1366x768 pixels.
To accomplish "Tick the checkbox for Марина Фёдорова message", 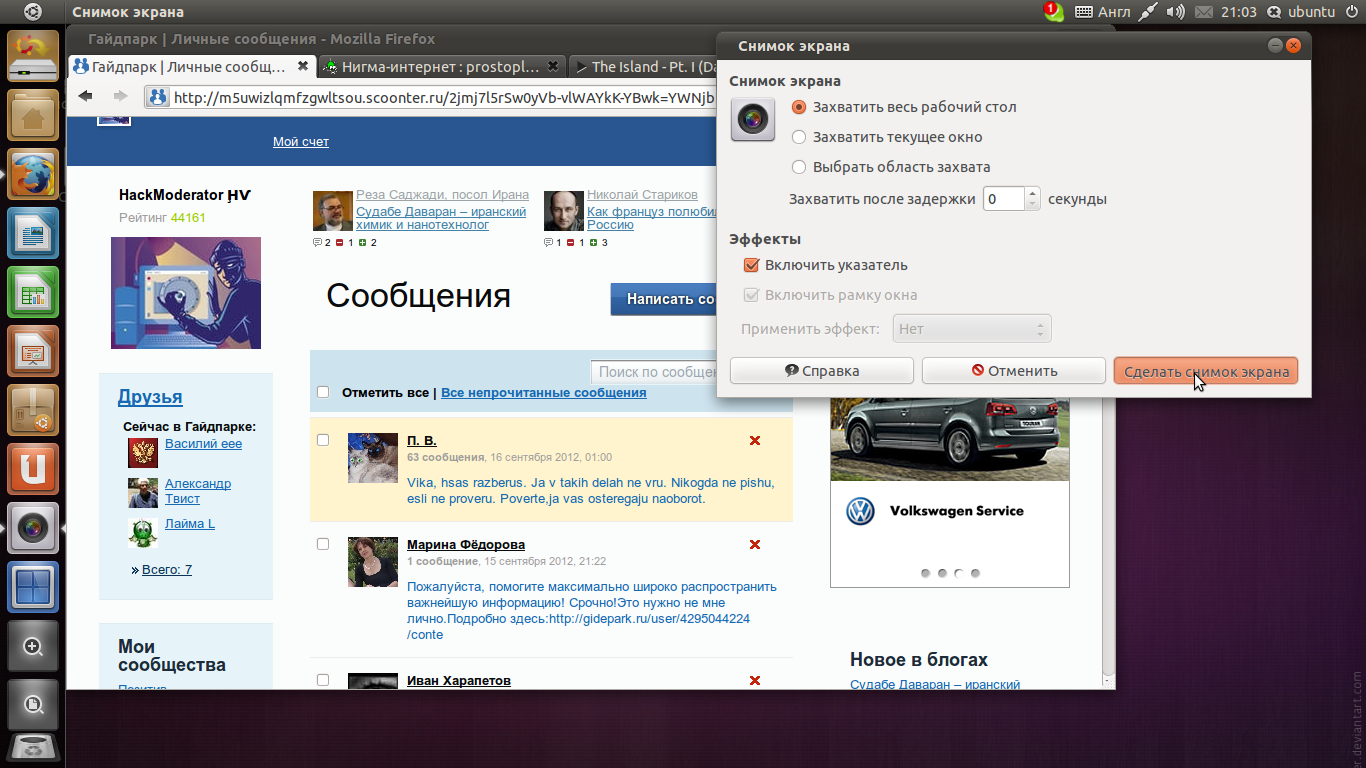I will coord(323,544).
